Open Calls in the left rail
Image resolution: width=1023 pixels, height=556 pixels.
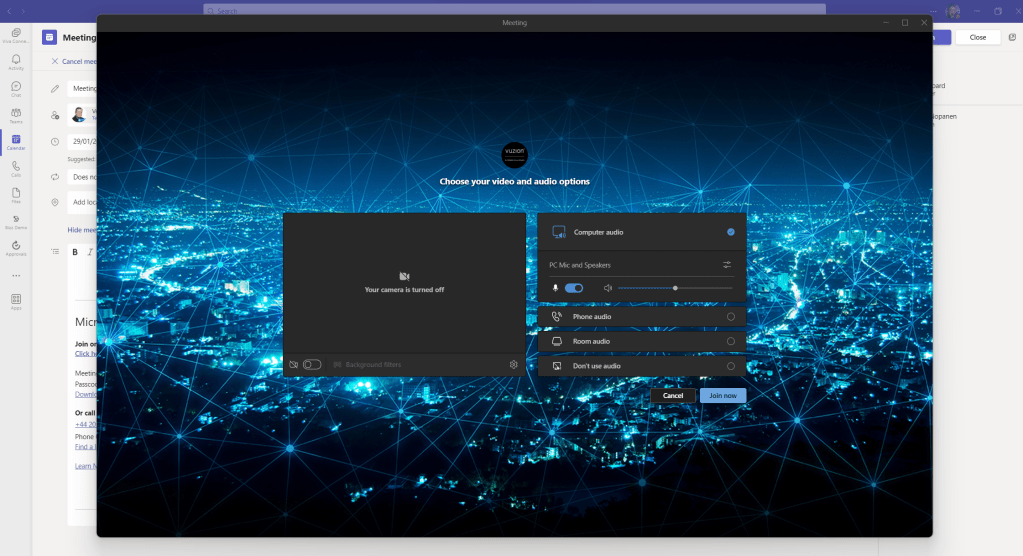coord(16,168)
